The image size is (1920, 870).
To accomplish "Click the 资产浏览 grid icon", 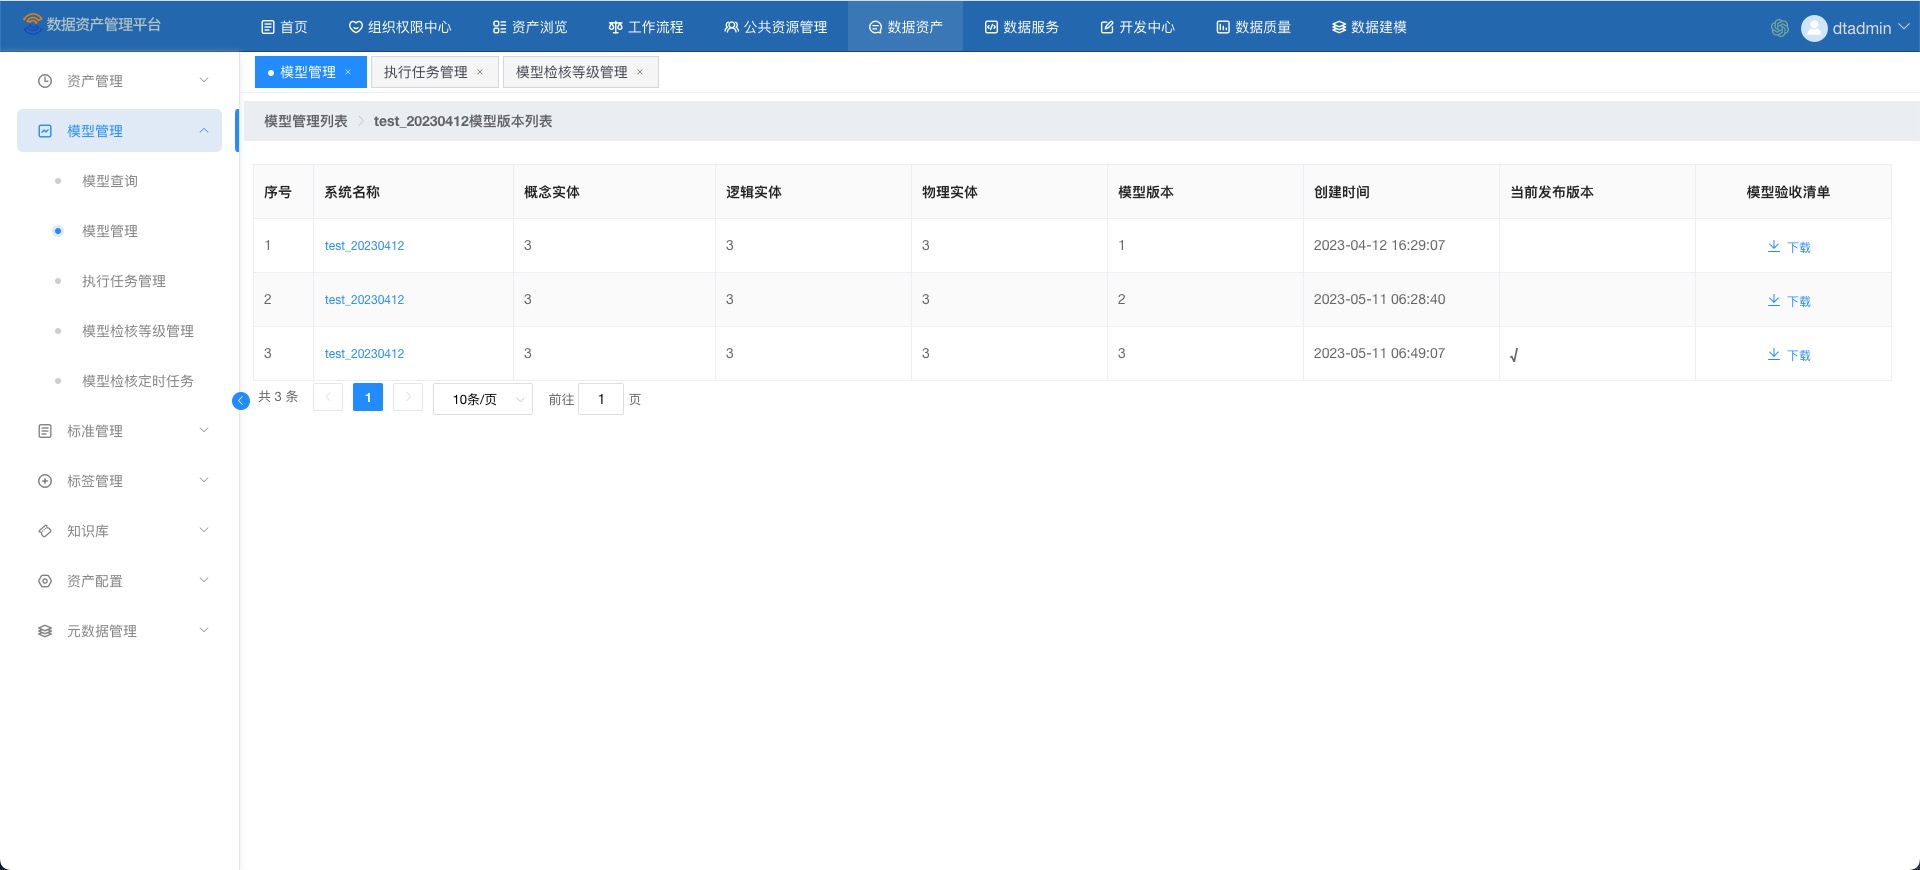I will [499, 27].
